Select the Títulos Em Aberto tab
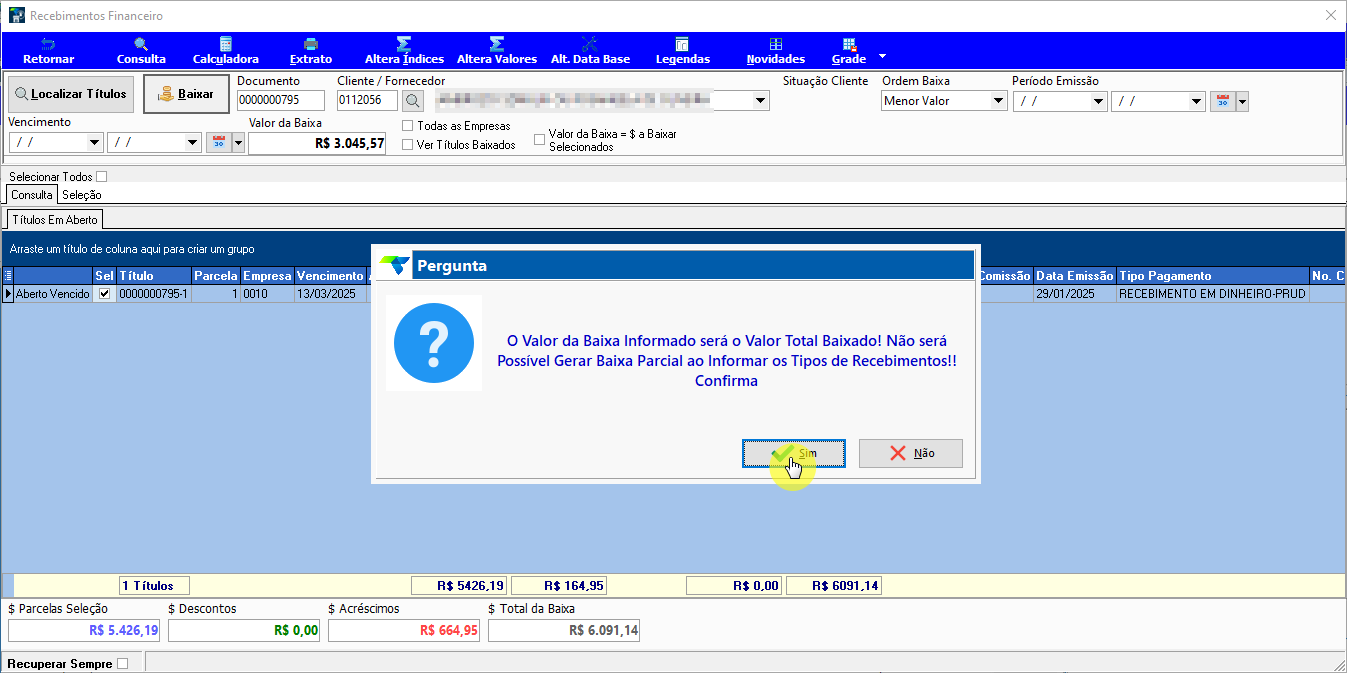Viewport: 1347px width, 673px height. [55, 219]
